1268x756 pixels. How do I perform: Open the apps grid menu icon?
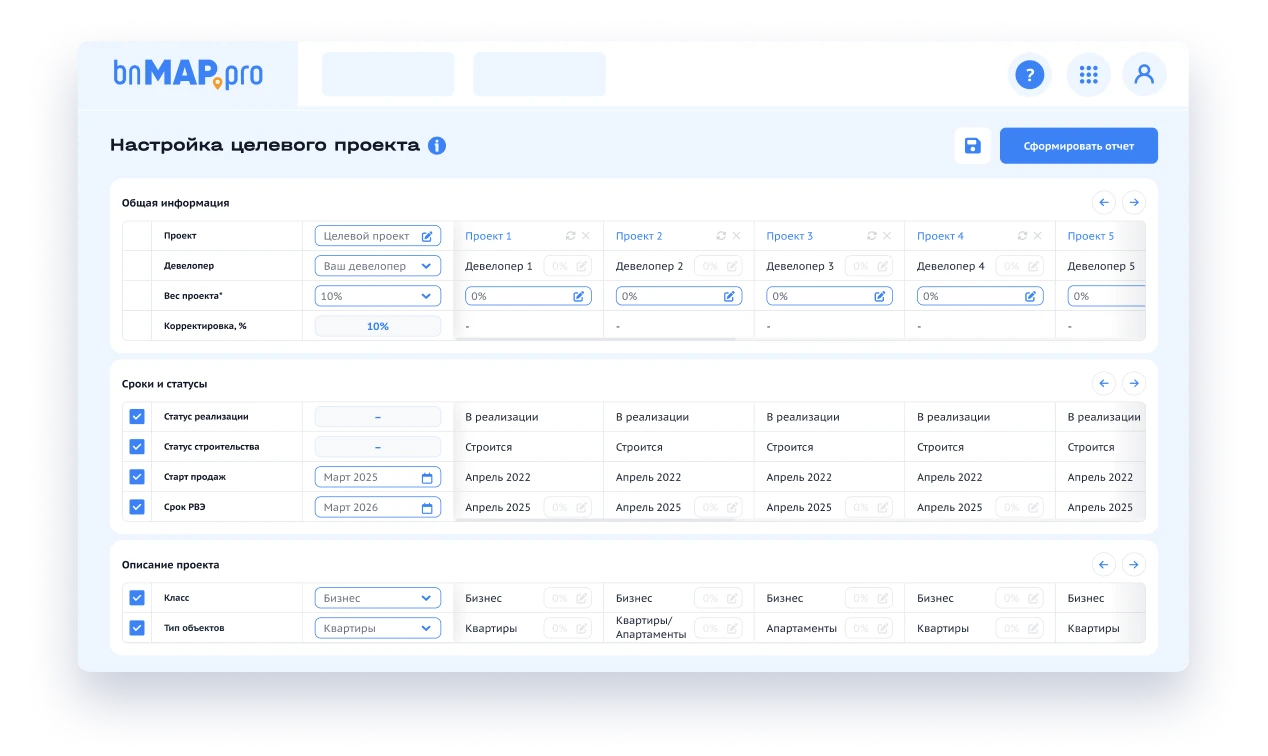tap(1088, 75)
